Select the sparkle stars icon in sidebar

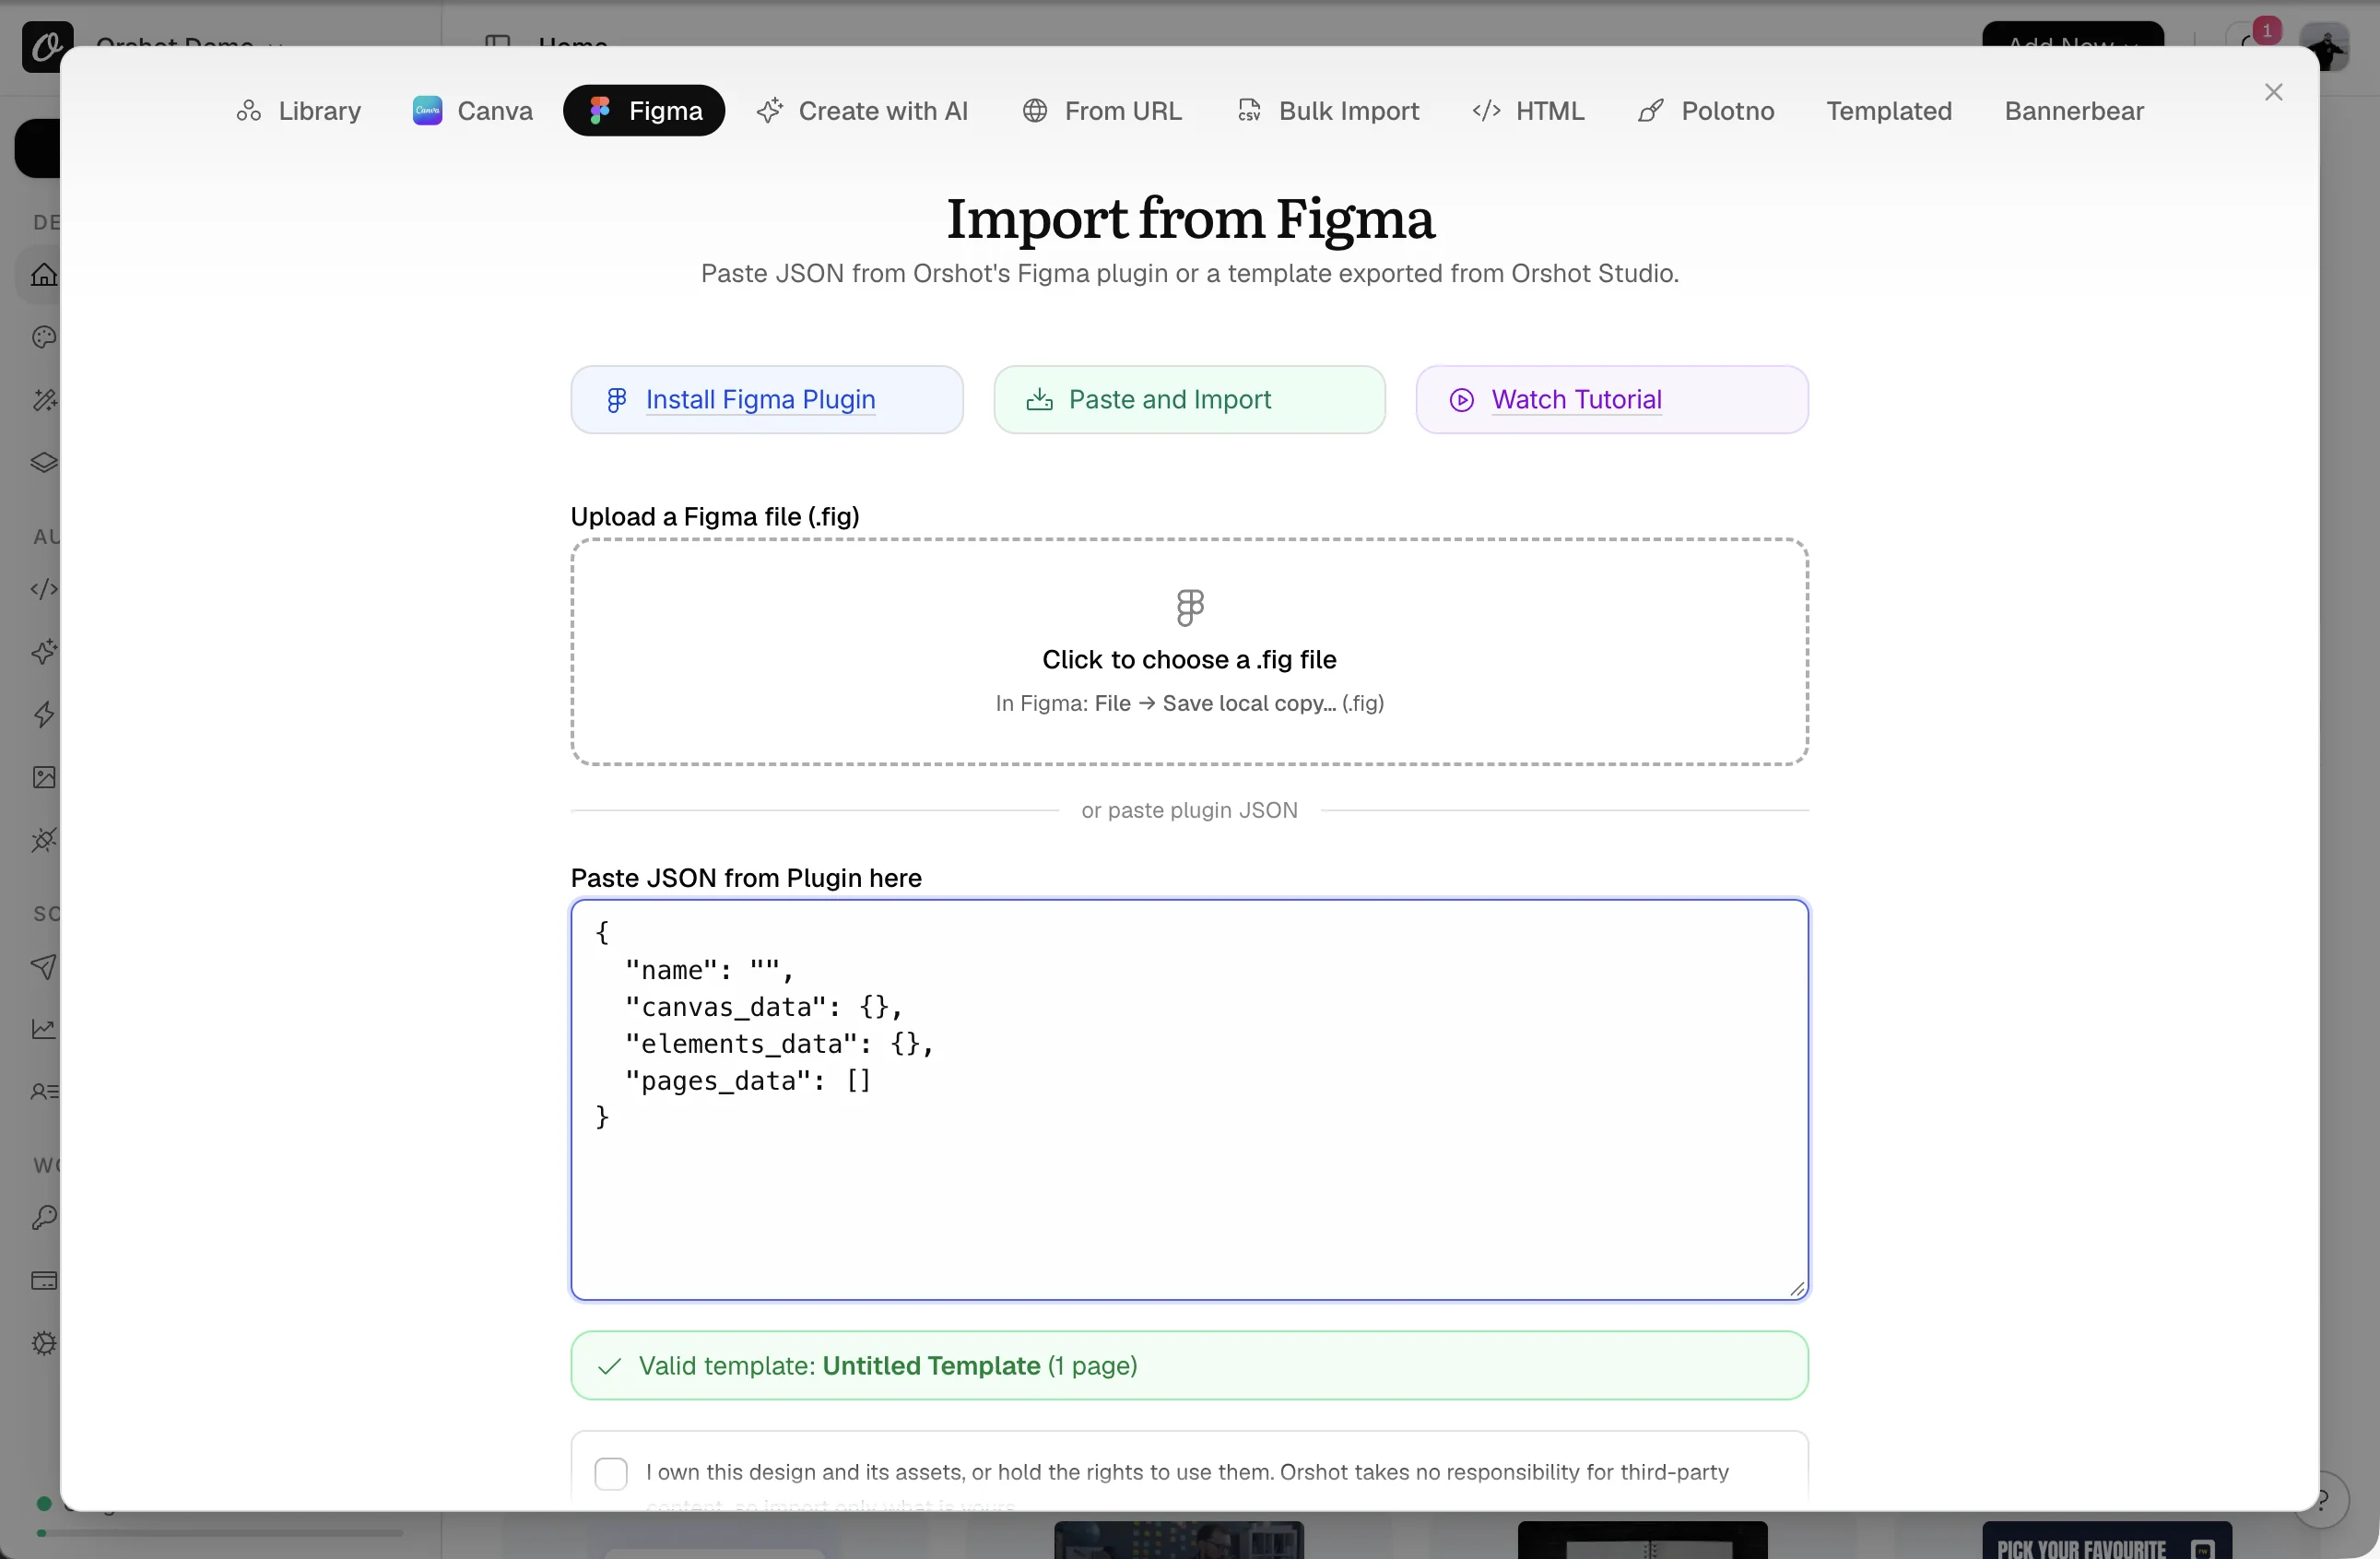click(44, 652)
